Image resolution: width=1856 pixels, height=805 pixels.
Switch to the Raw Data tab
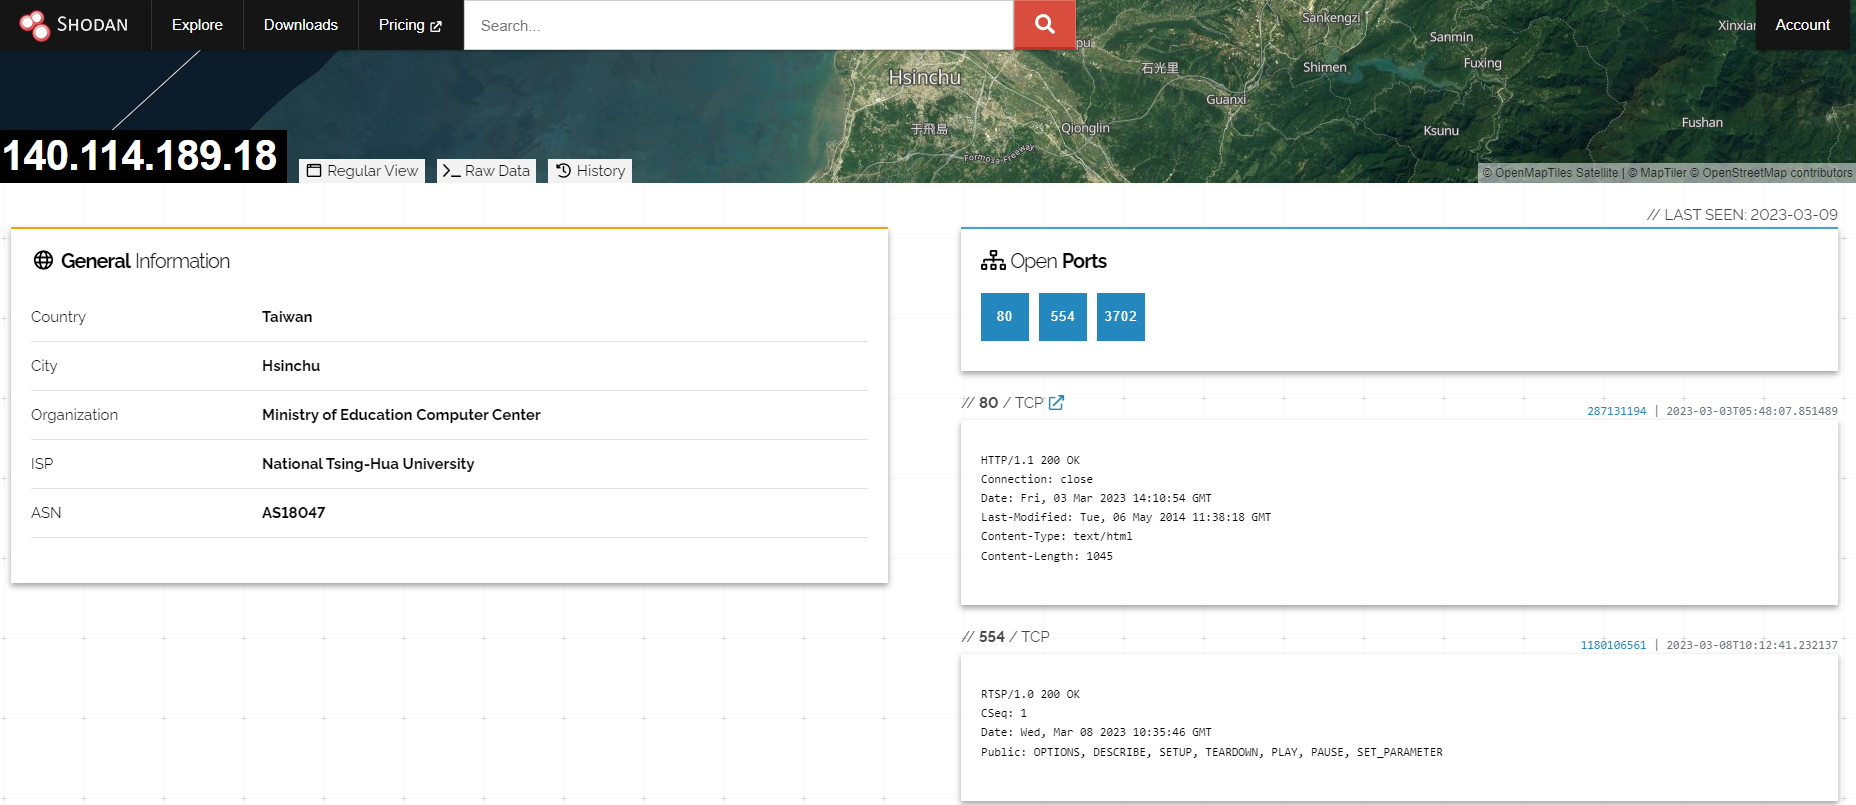coord(486,171)
